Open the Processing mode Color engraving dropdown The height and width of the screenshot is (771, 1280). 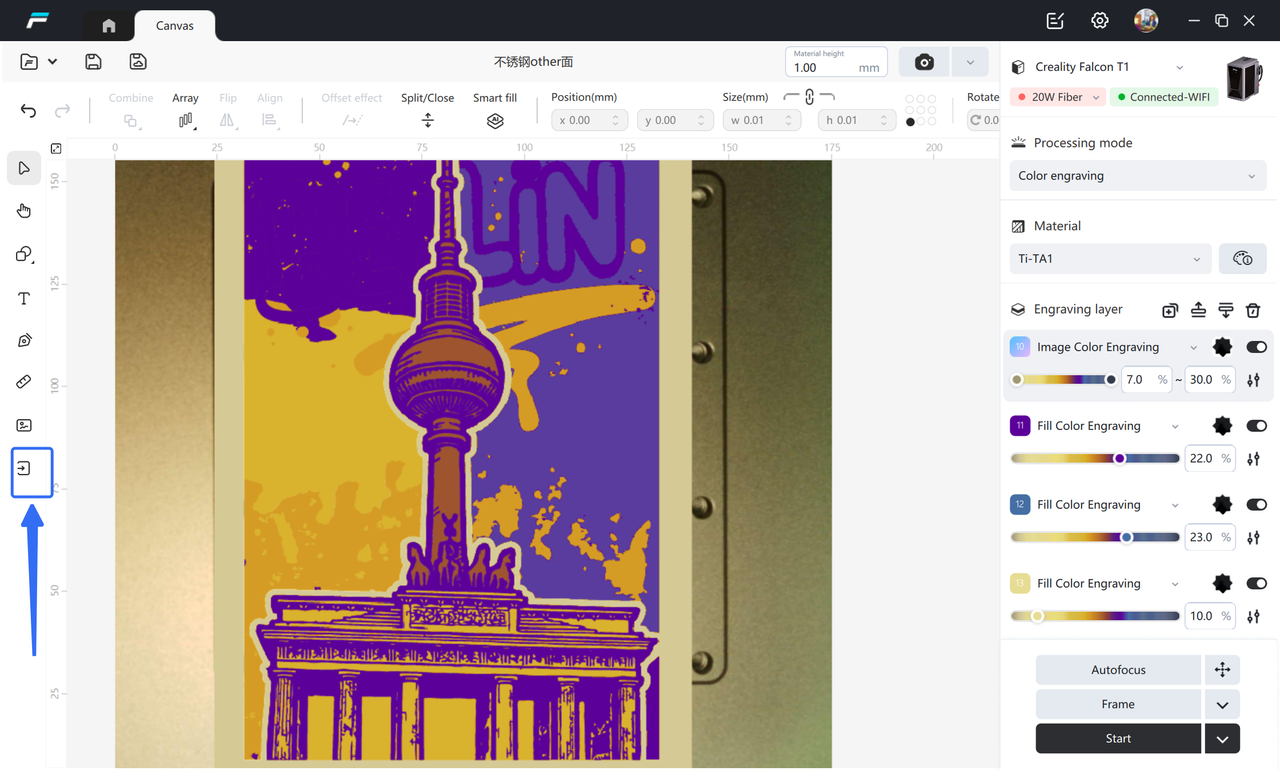pyautogui.click(x=1137, y=176)
